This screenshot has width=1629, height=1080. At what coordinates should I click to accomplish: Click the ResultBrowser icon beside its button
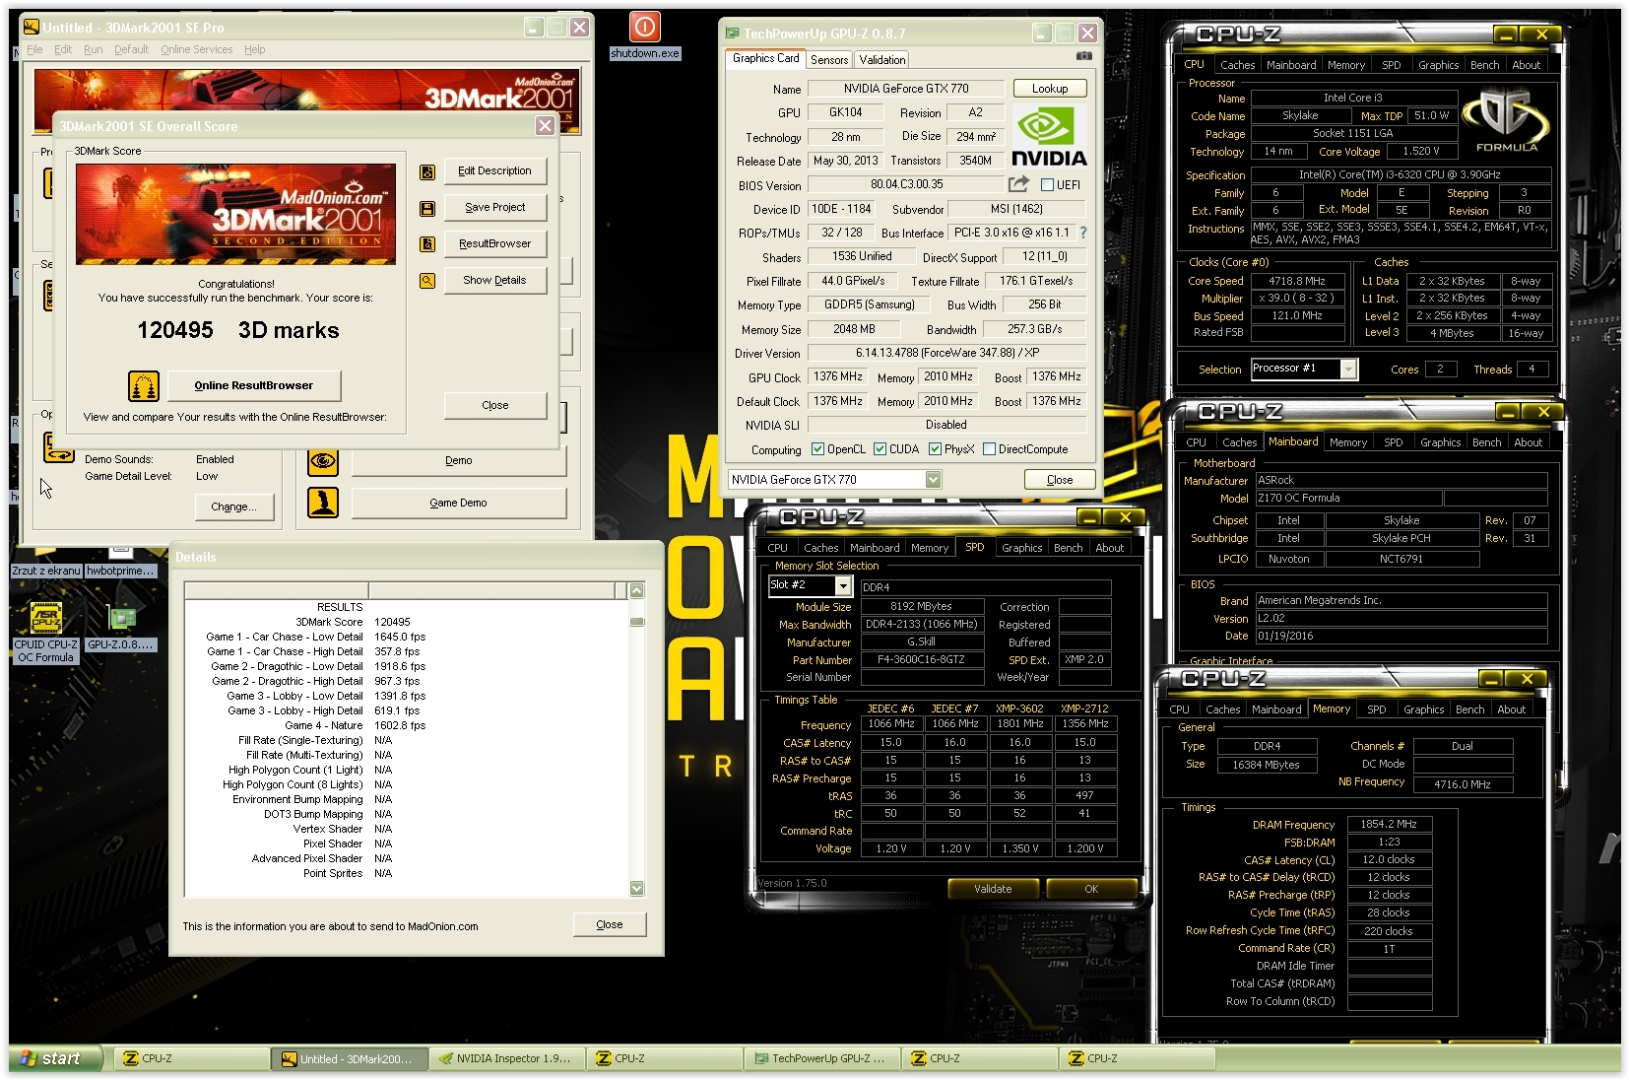coord(427,244)
